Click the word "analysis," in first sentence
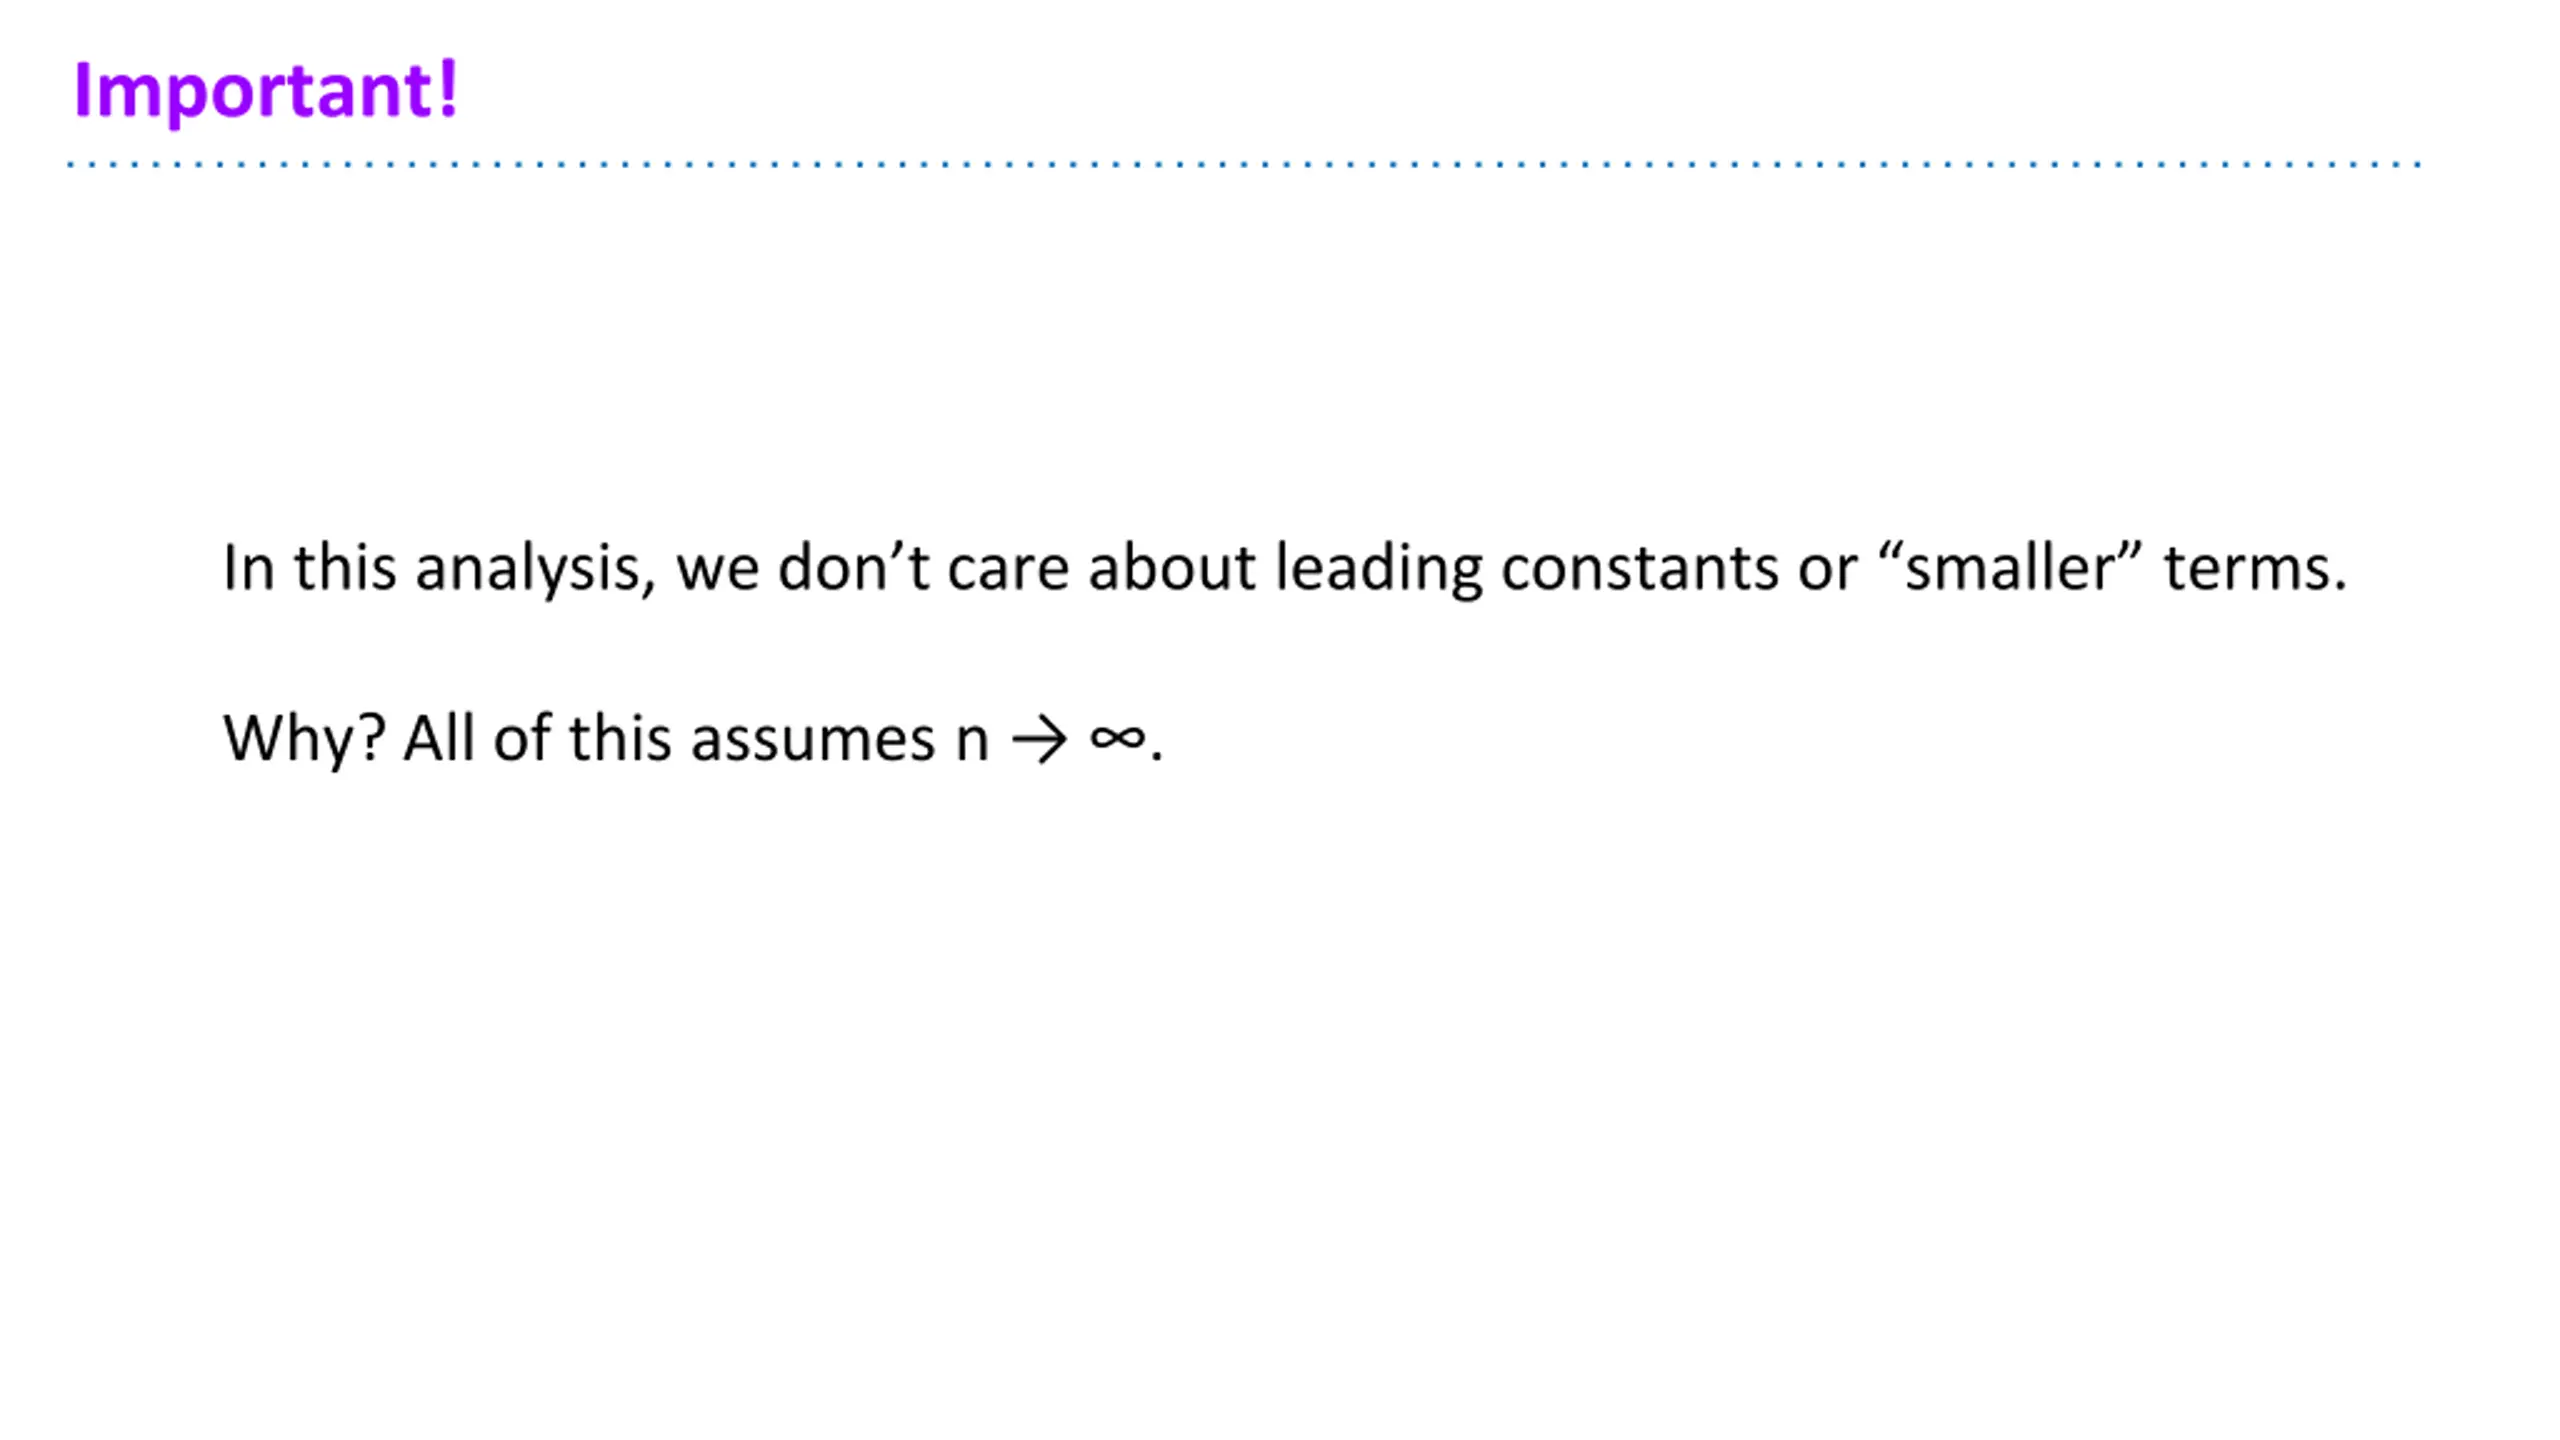2560x1440 pixels. click(x=536, y=570)
